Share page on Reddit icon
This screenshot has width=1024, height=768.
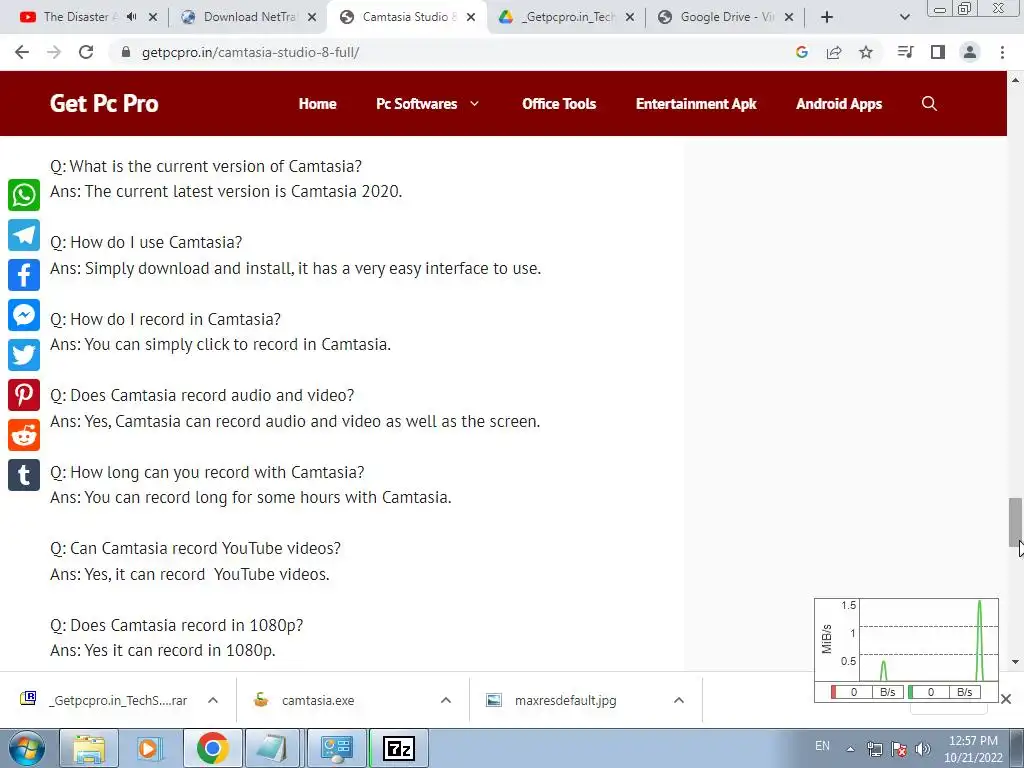pos(24,435)
